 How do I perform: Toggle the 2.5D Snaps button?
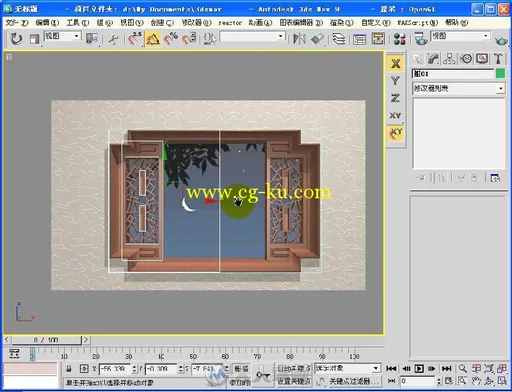click(x=135, y=39)
